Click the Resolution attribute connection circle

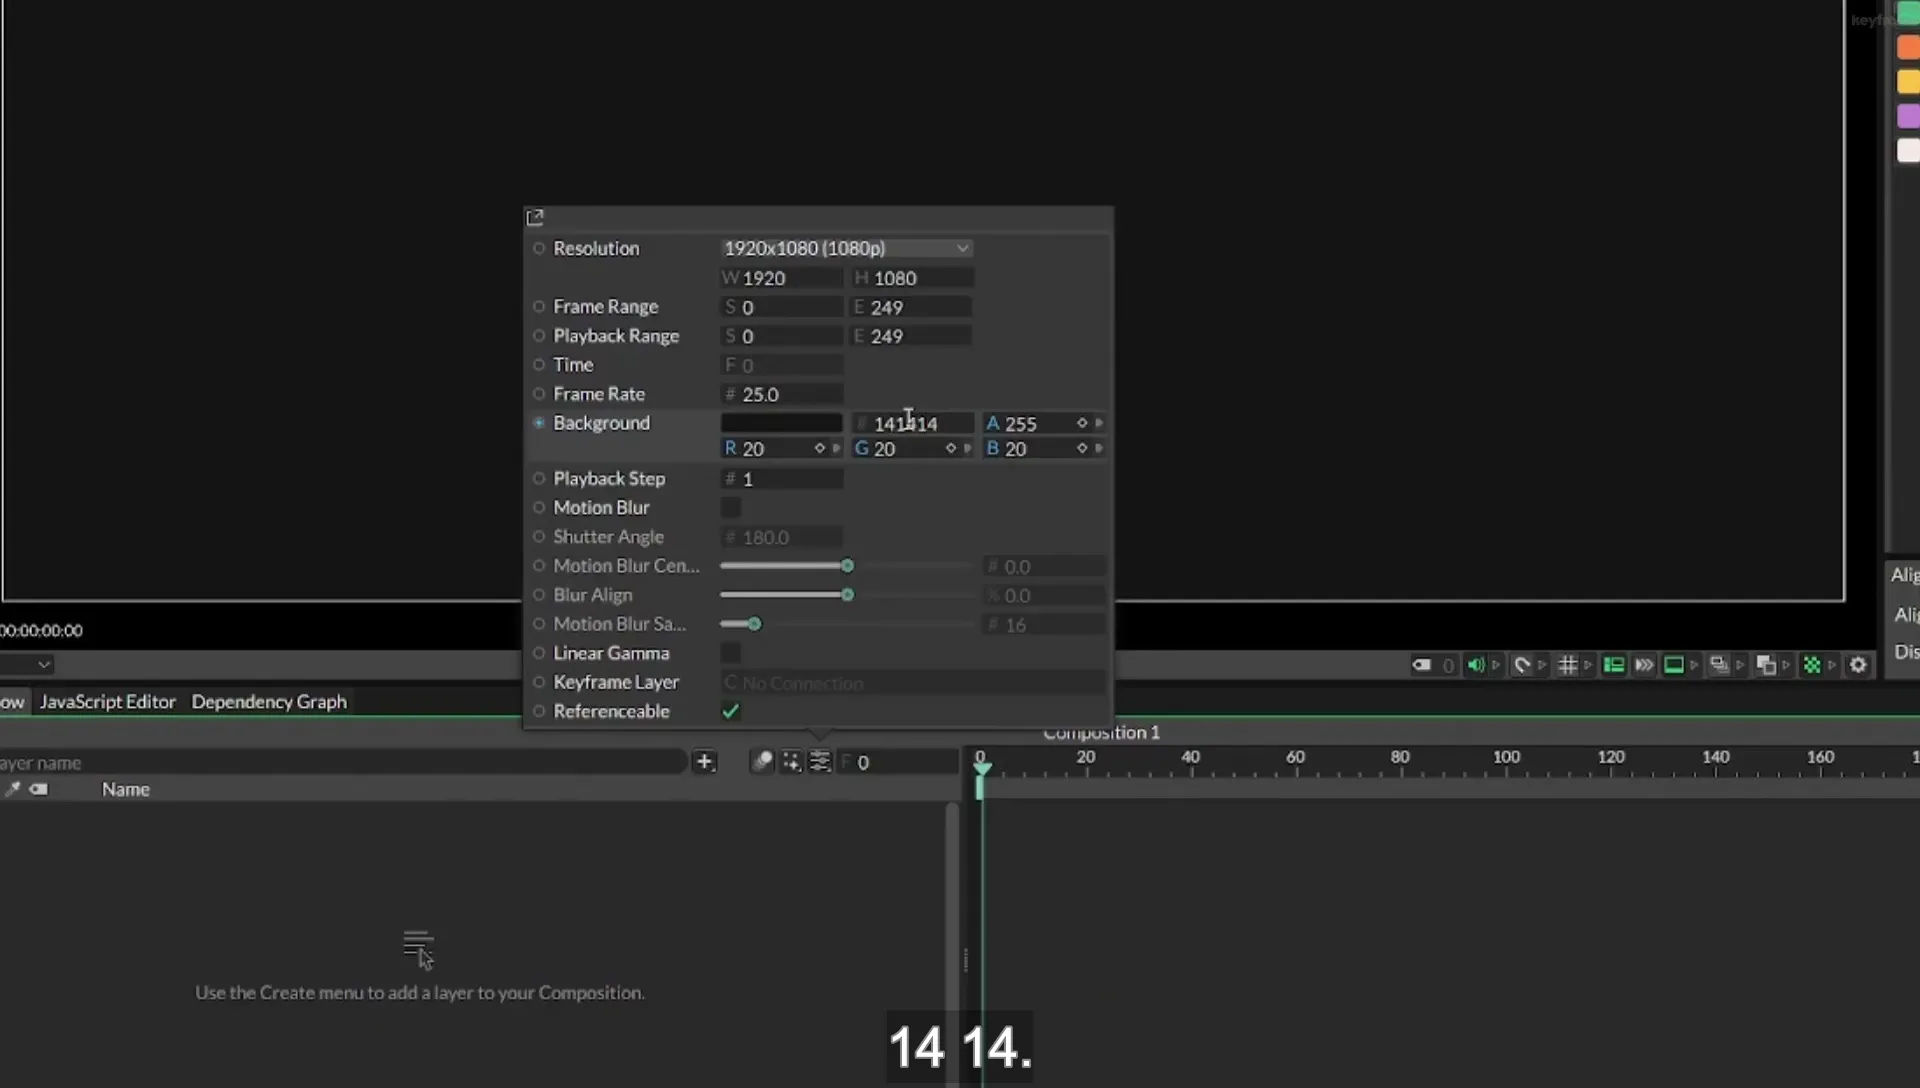point(539,248)
